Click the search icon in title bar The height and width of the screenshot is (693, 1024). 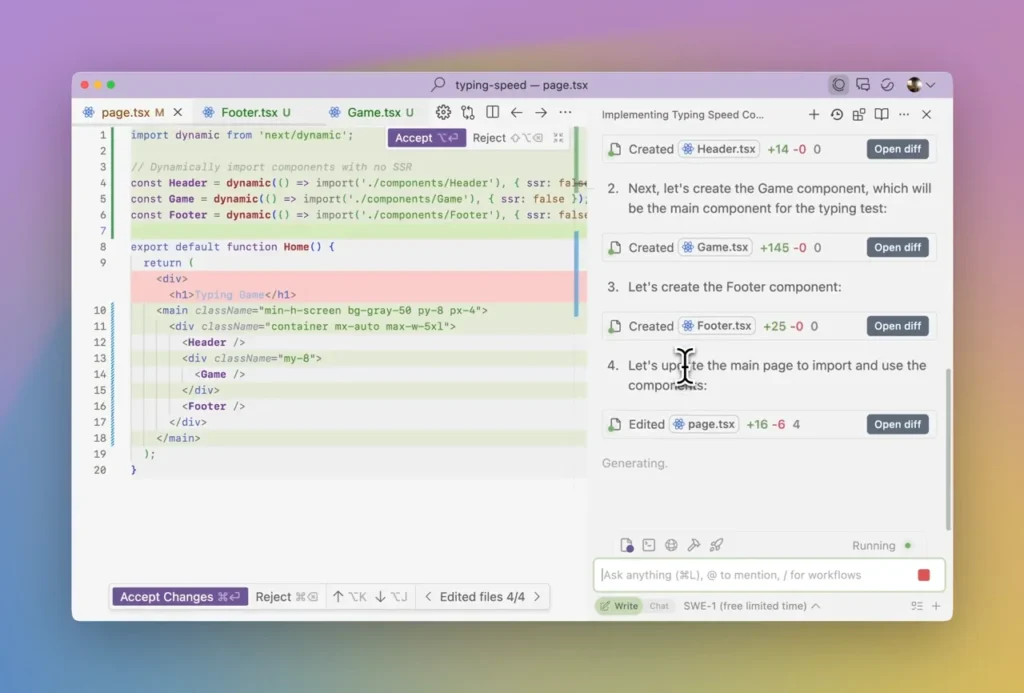pos(438,84)
